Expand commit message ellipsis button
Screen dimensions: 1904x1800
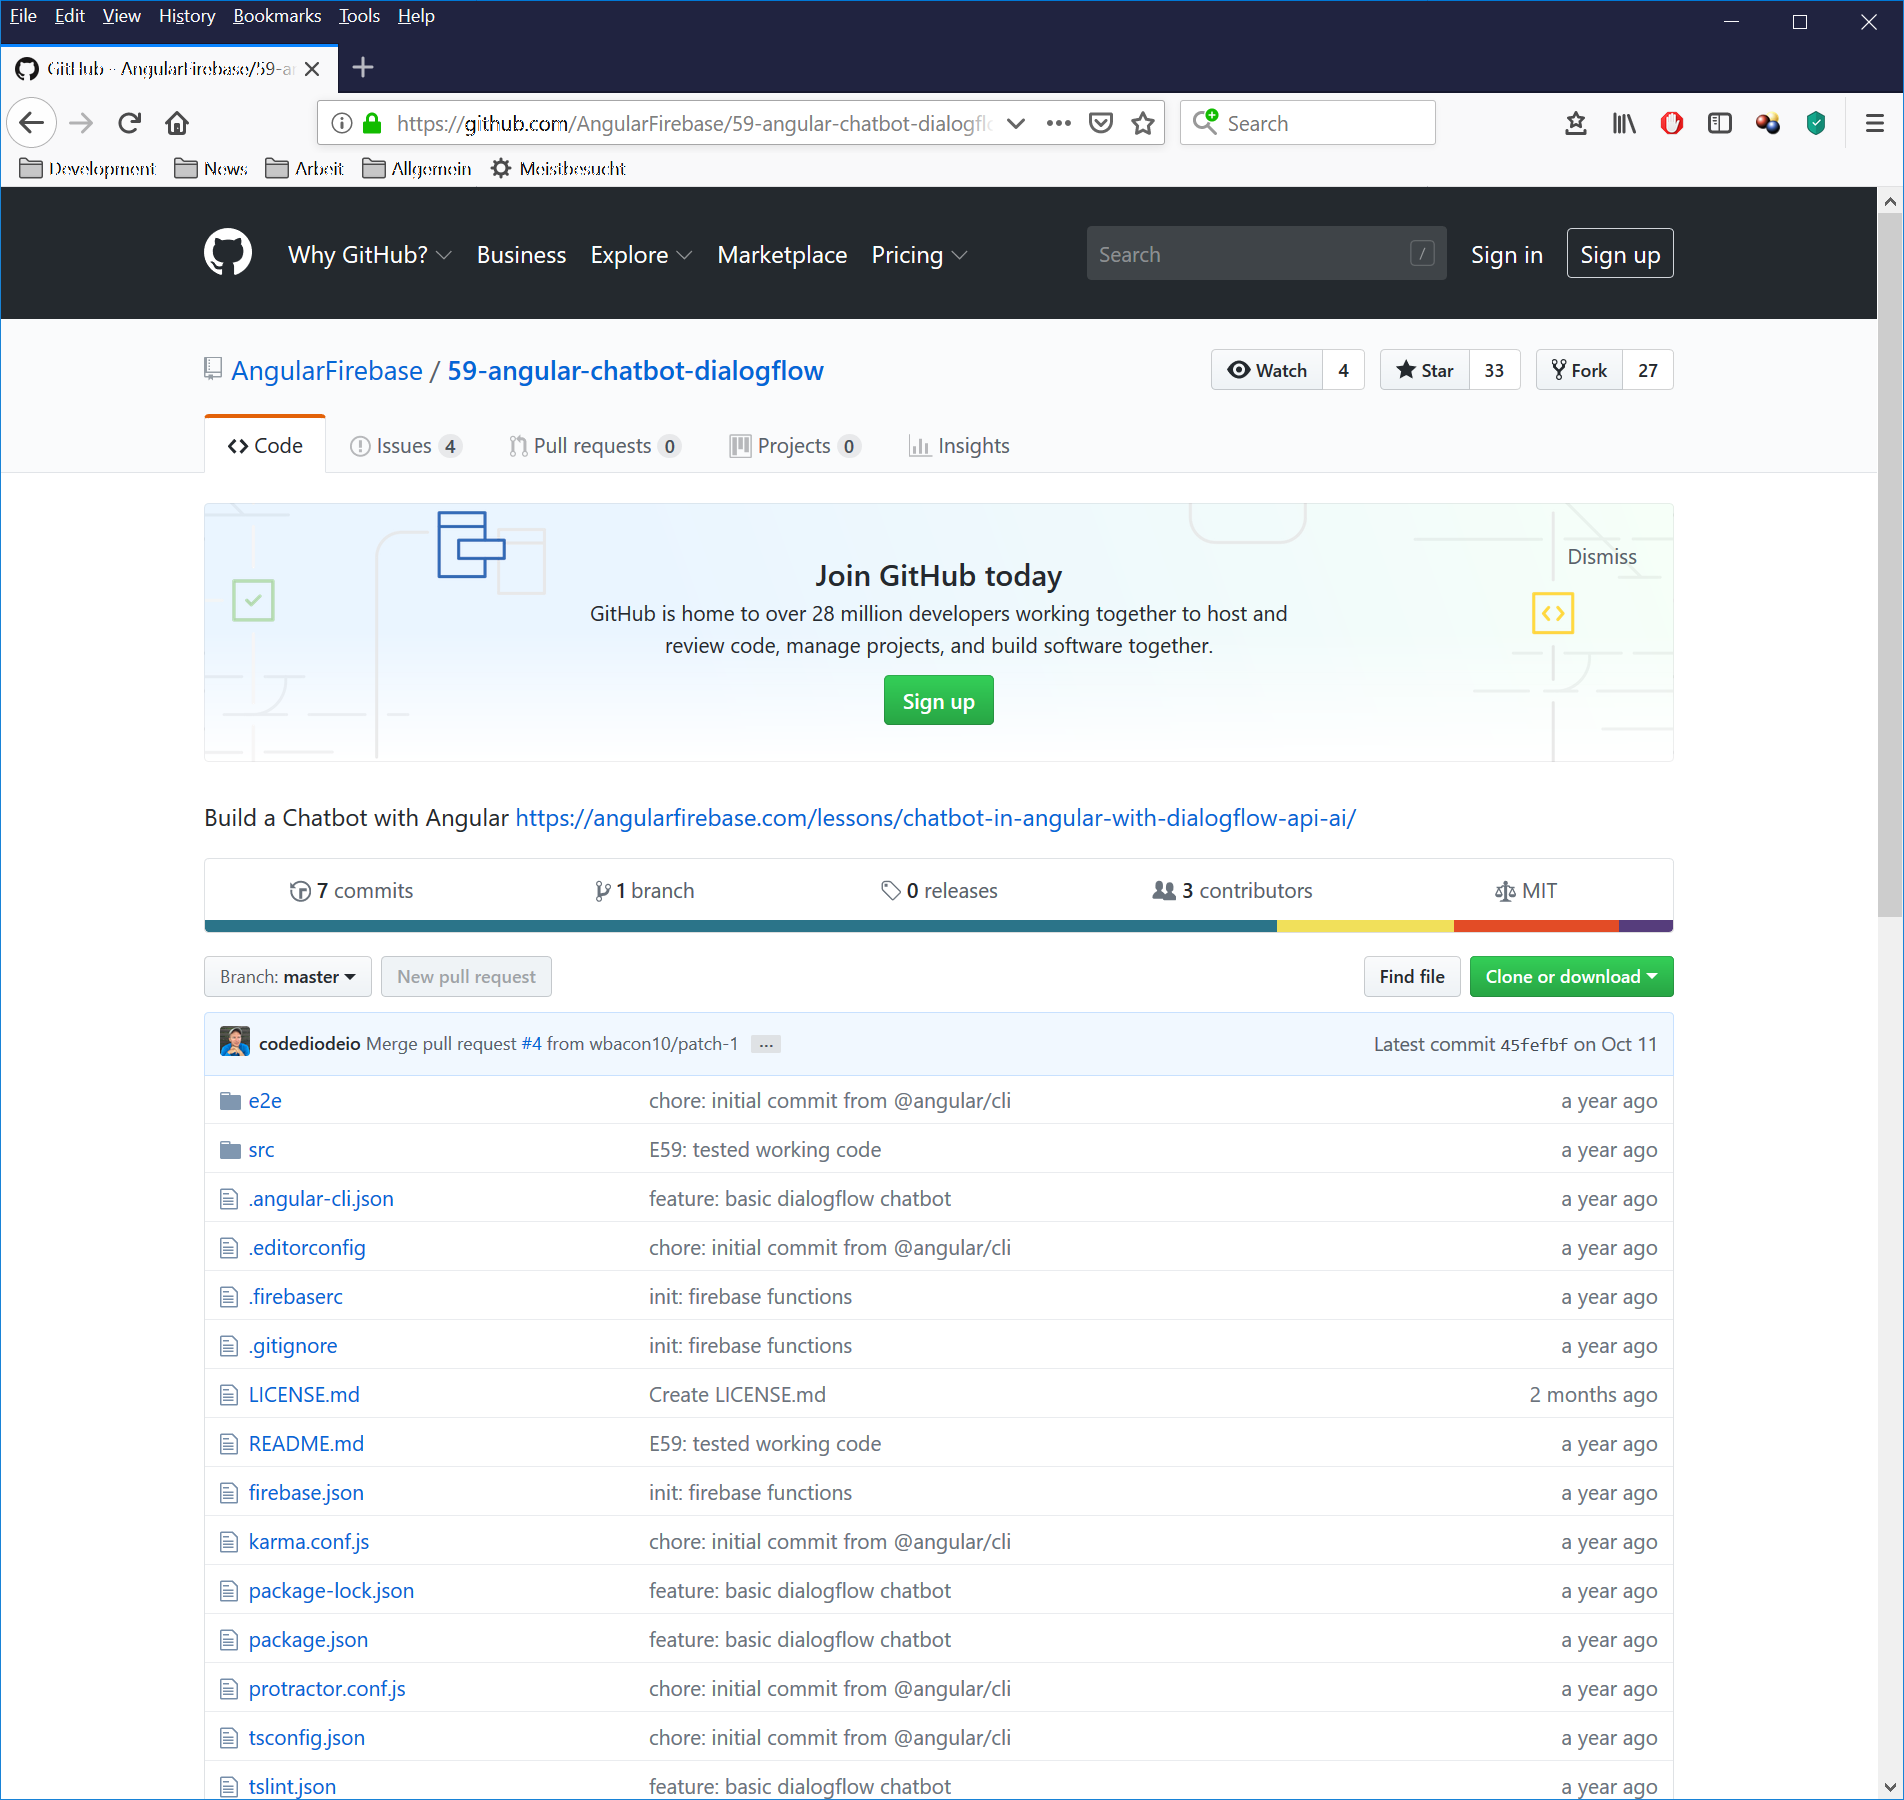pyautogui.click(x=766, y=1044)
